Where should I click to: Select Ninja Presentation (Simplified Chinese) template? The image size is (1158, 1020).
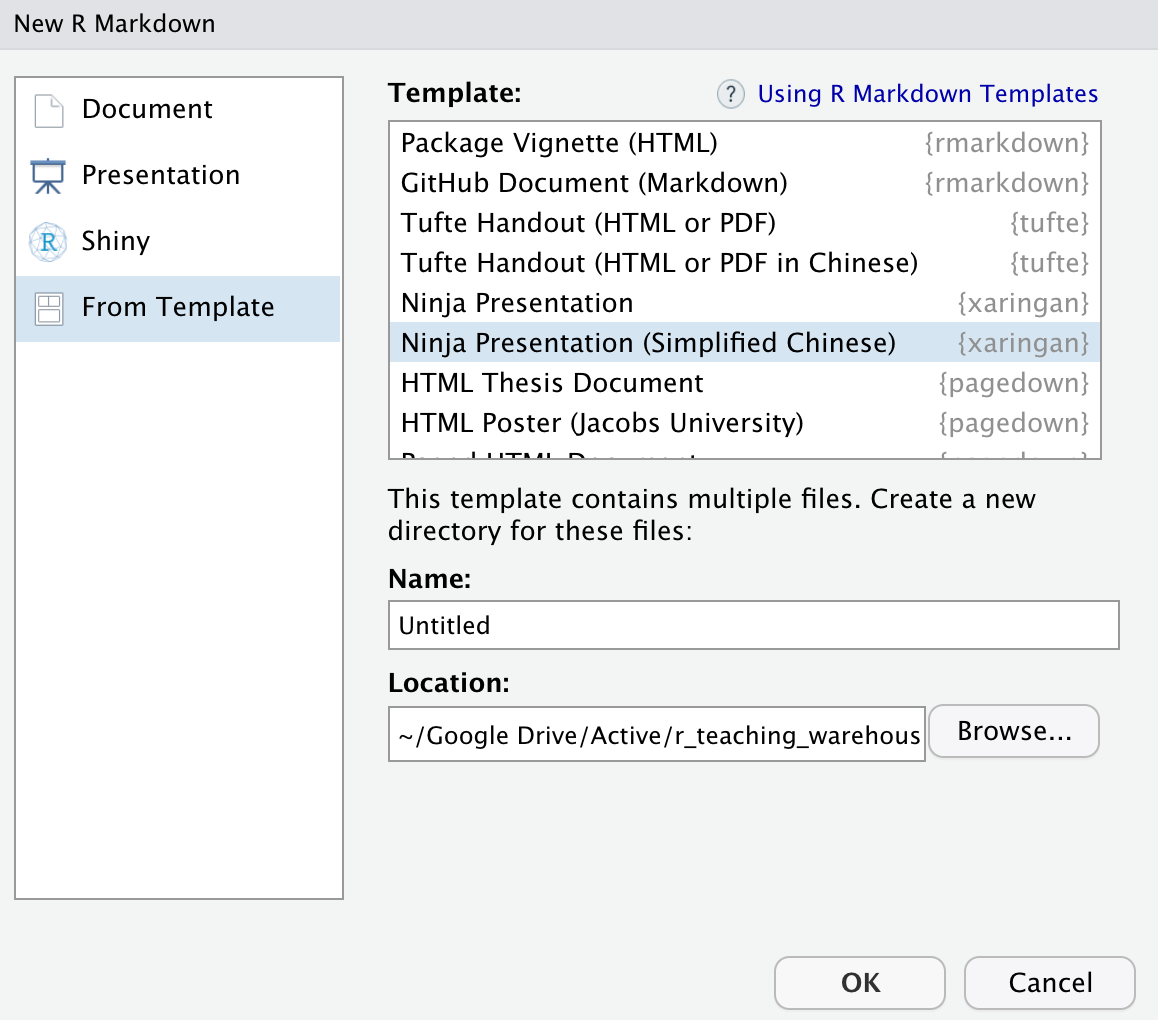point(744,343)
